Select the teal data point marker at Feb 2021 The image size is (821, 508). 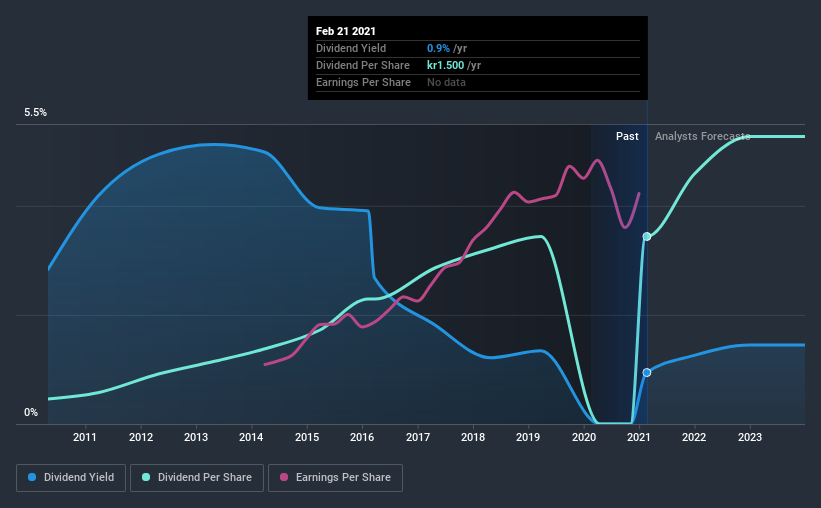point(647,237)
